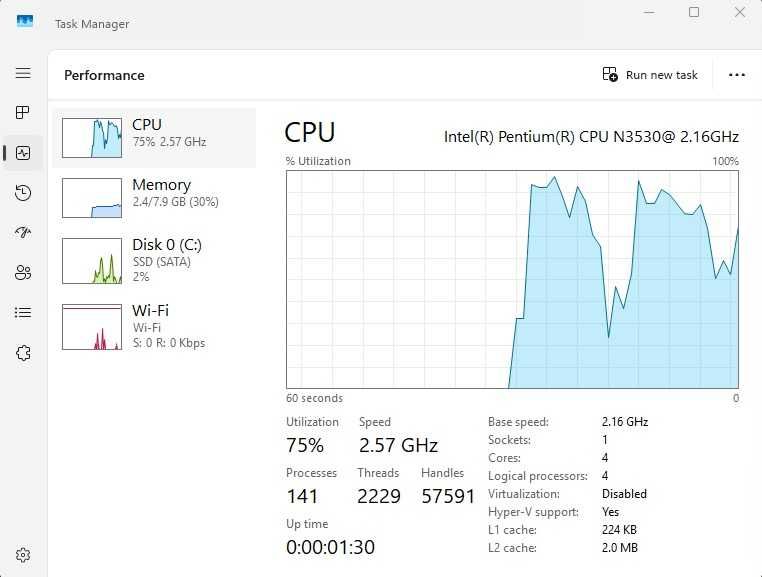Image resolution: width=762 pixels, height=577 pixels.
Task: Click the CPU utilization graph
Action: pos(512,280)
